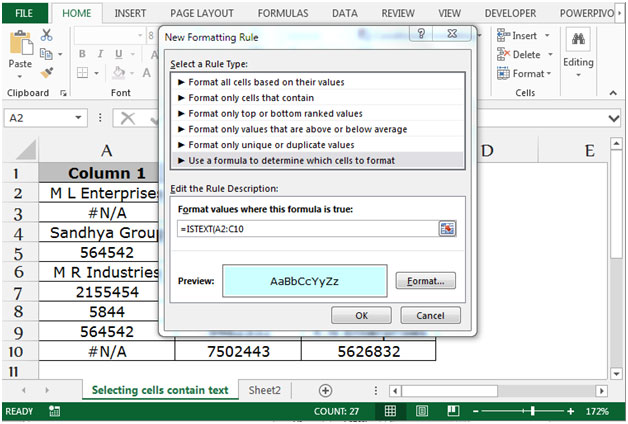
Task: Switch to Page Break Preview icon
Action: point(453,411)
